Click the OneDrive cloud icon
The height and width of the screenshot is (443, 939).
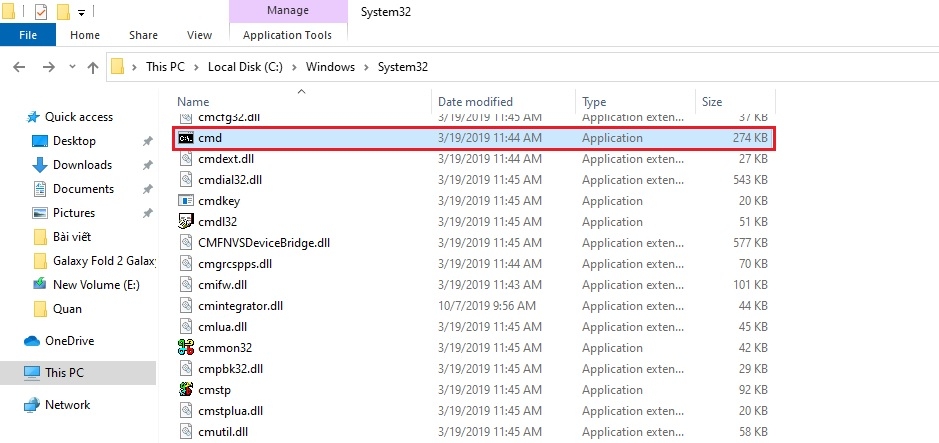(32, 341)
